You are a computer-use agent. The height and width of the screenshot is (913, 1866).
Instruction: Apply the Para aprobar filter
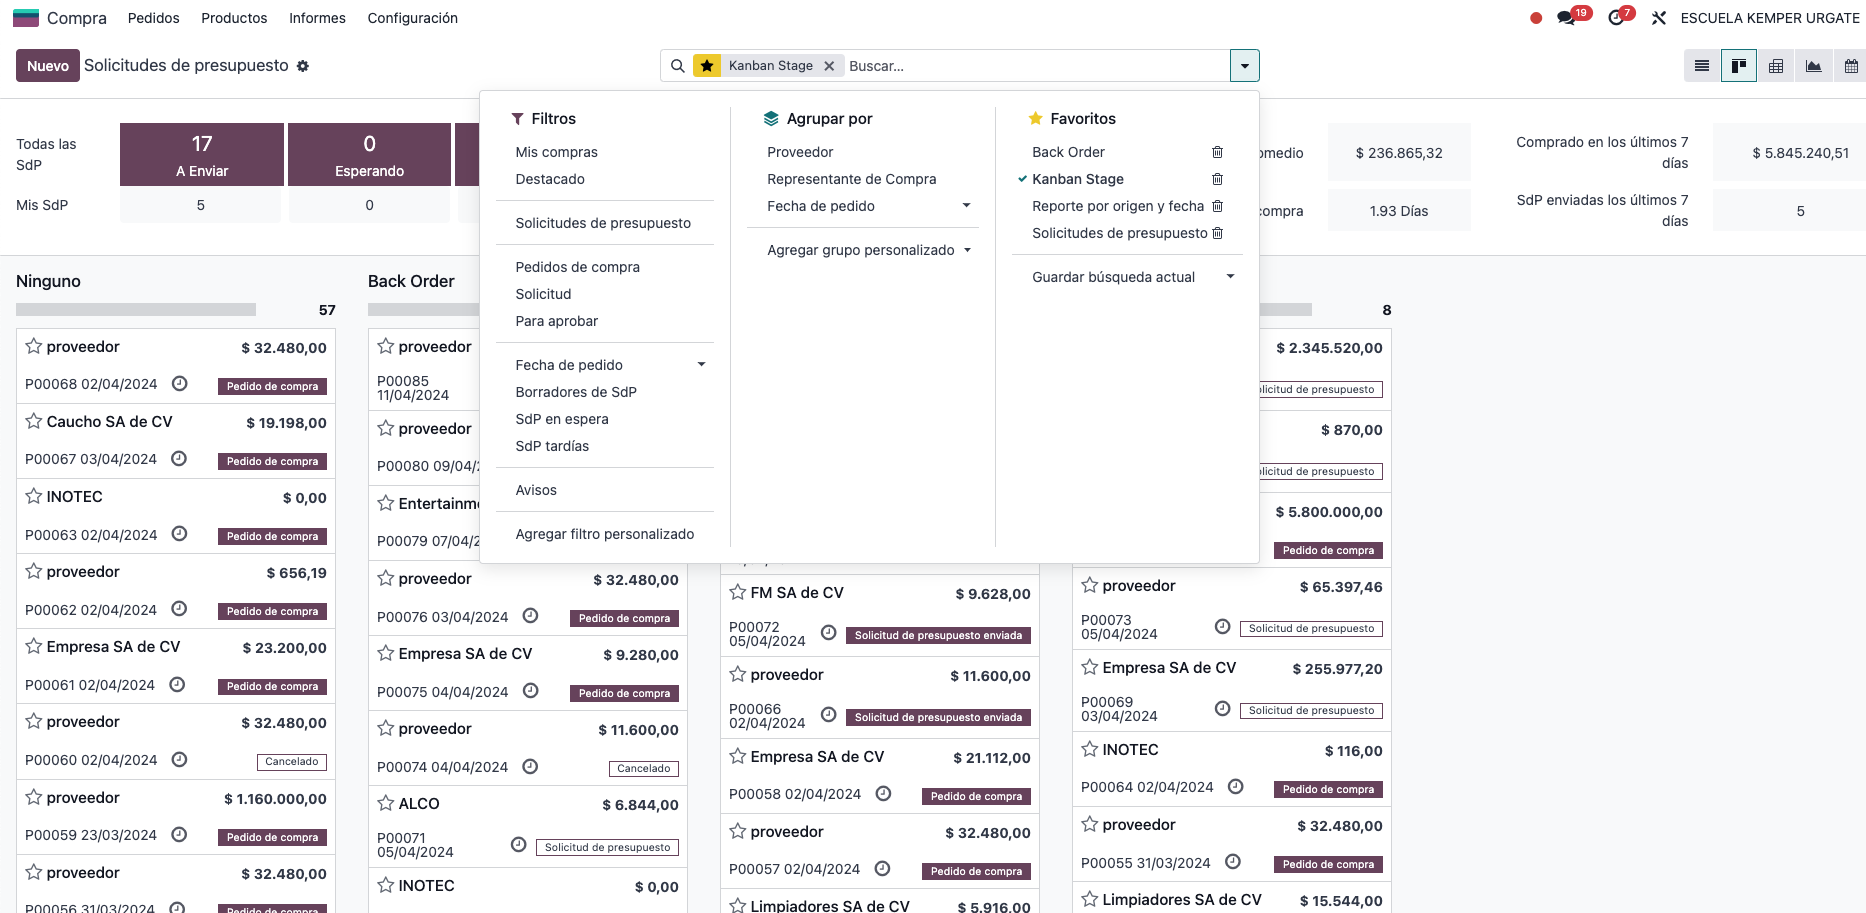pyautogui.click(x=557, y=321)
